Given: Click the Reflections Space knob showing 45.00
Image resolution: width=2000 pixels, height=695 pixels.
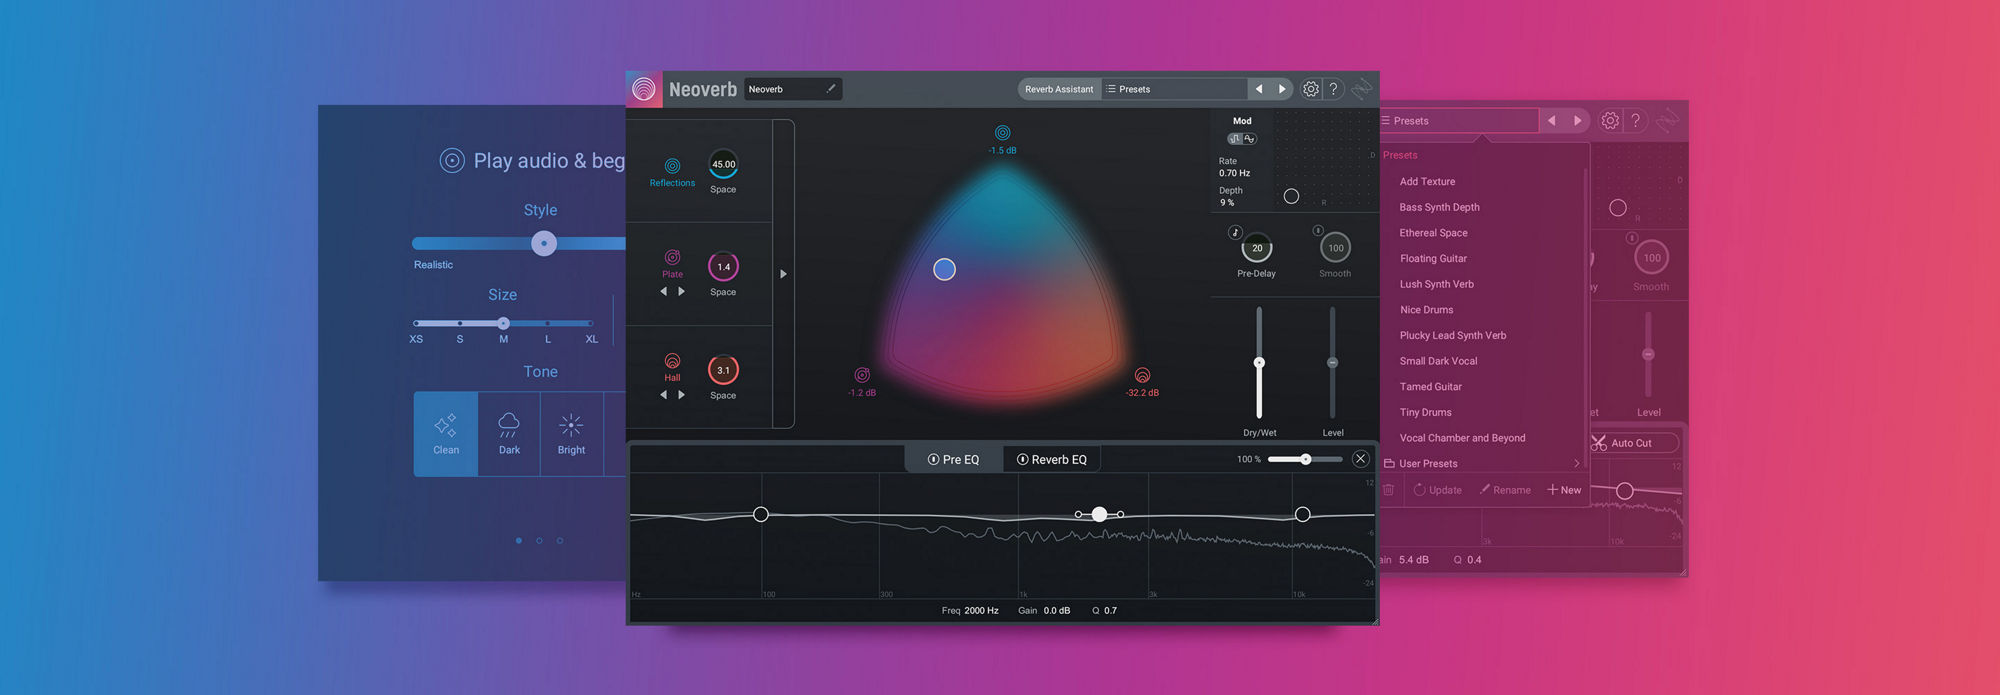Looking at the screenshot, I should (x=723, y=164).
